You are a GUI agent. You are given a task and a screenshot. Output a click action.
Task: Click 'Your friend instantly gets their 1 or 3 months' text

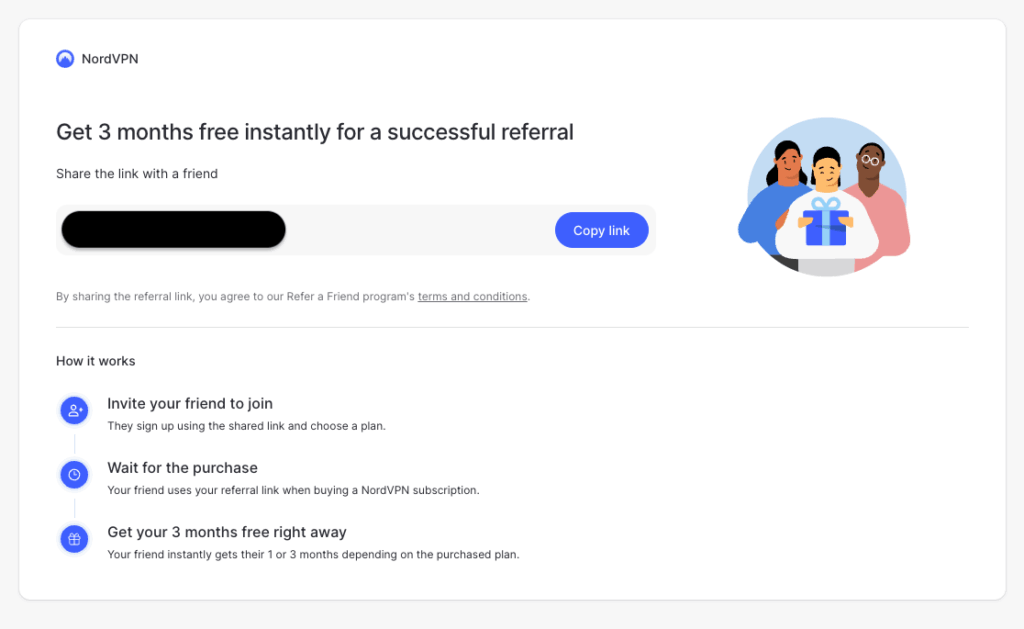(313, 554)
